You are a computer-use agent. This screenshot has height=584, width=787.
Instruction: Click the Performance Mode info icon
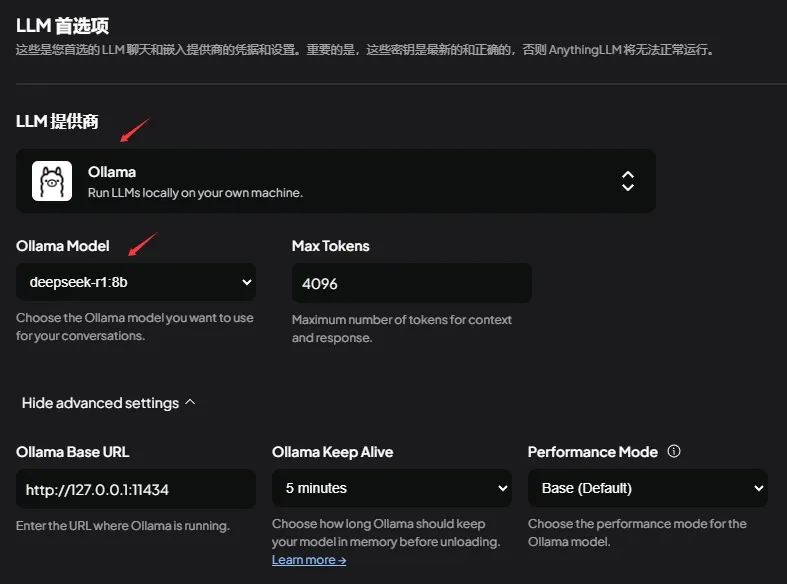(674, 451)
